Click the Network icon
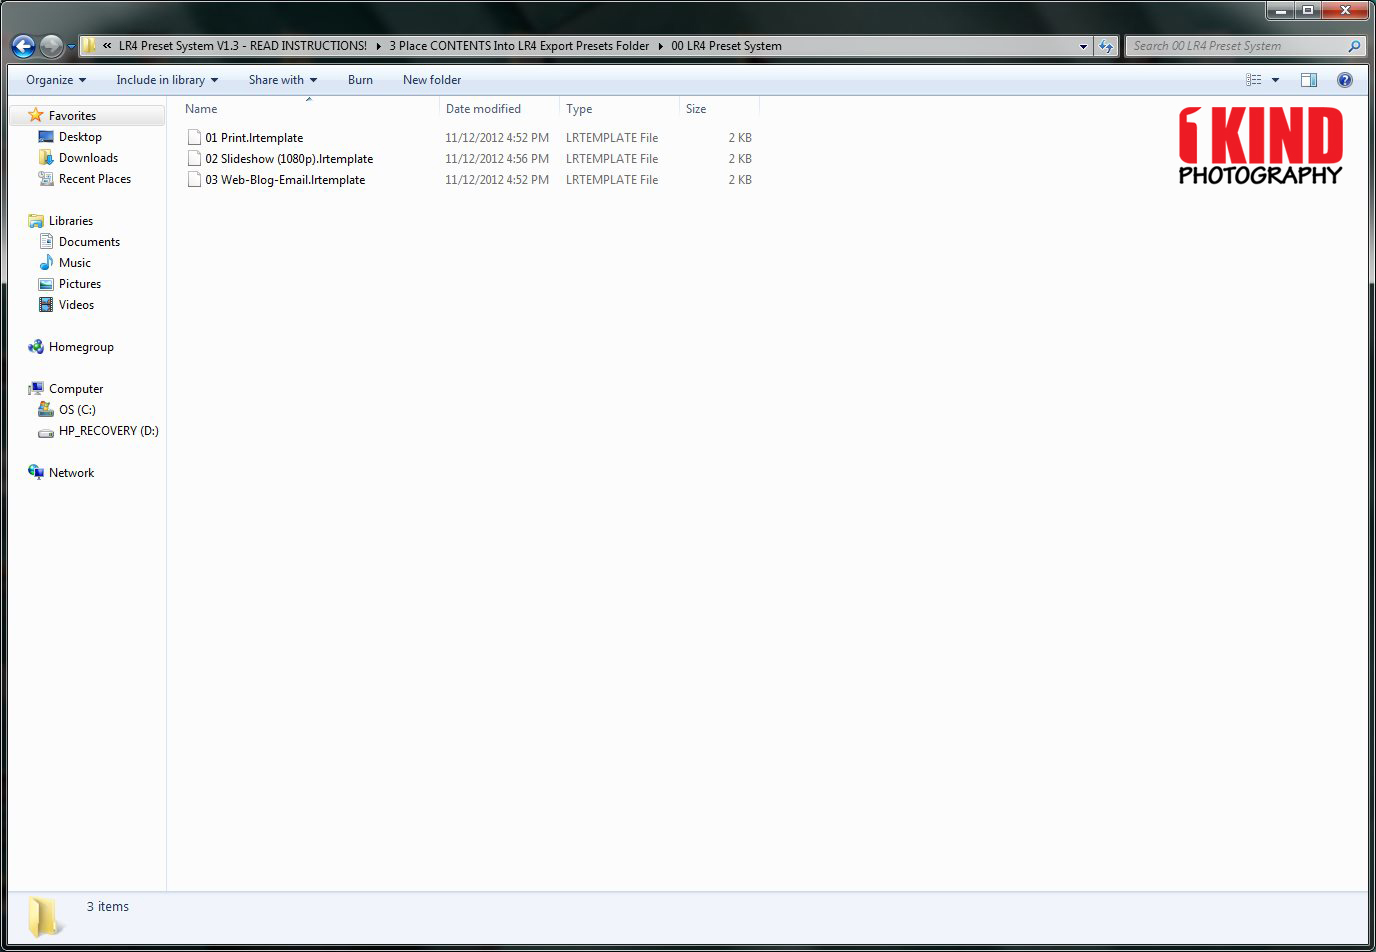The image size is (1376, 952). point(36,473)
